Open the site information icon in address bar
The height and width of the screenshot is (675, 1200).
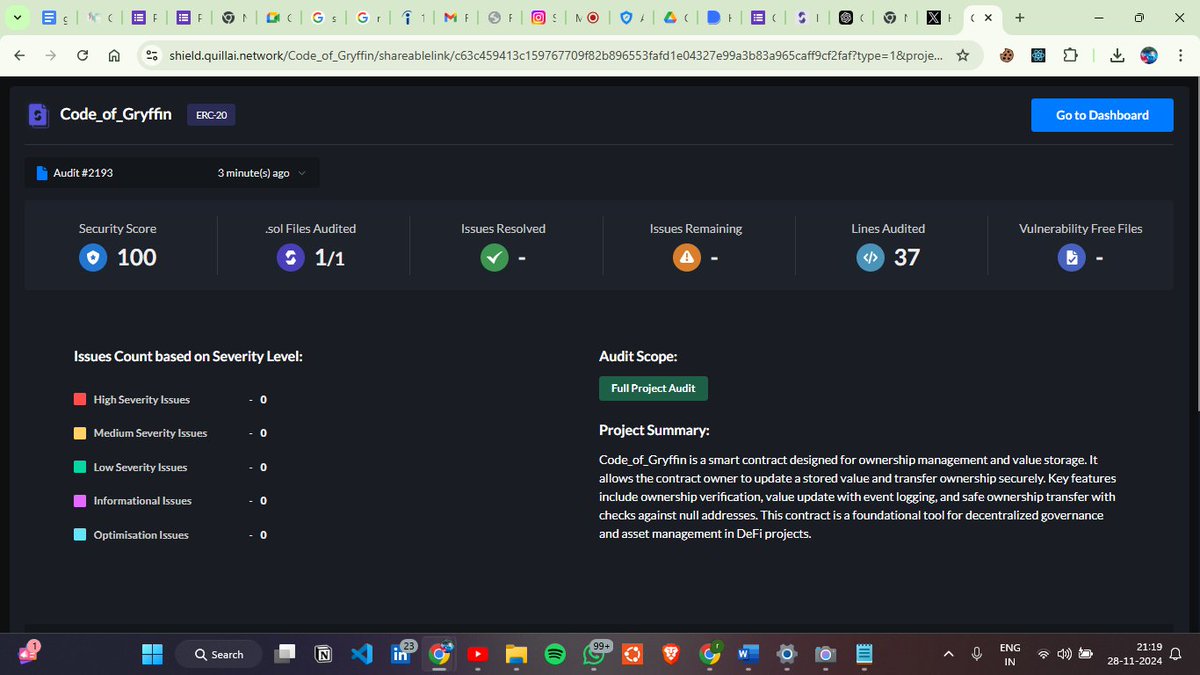(151, 56)
